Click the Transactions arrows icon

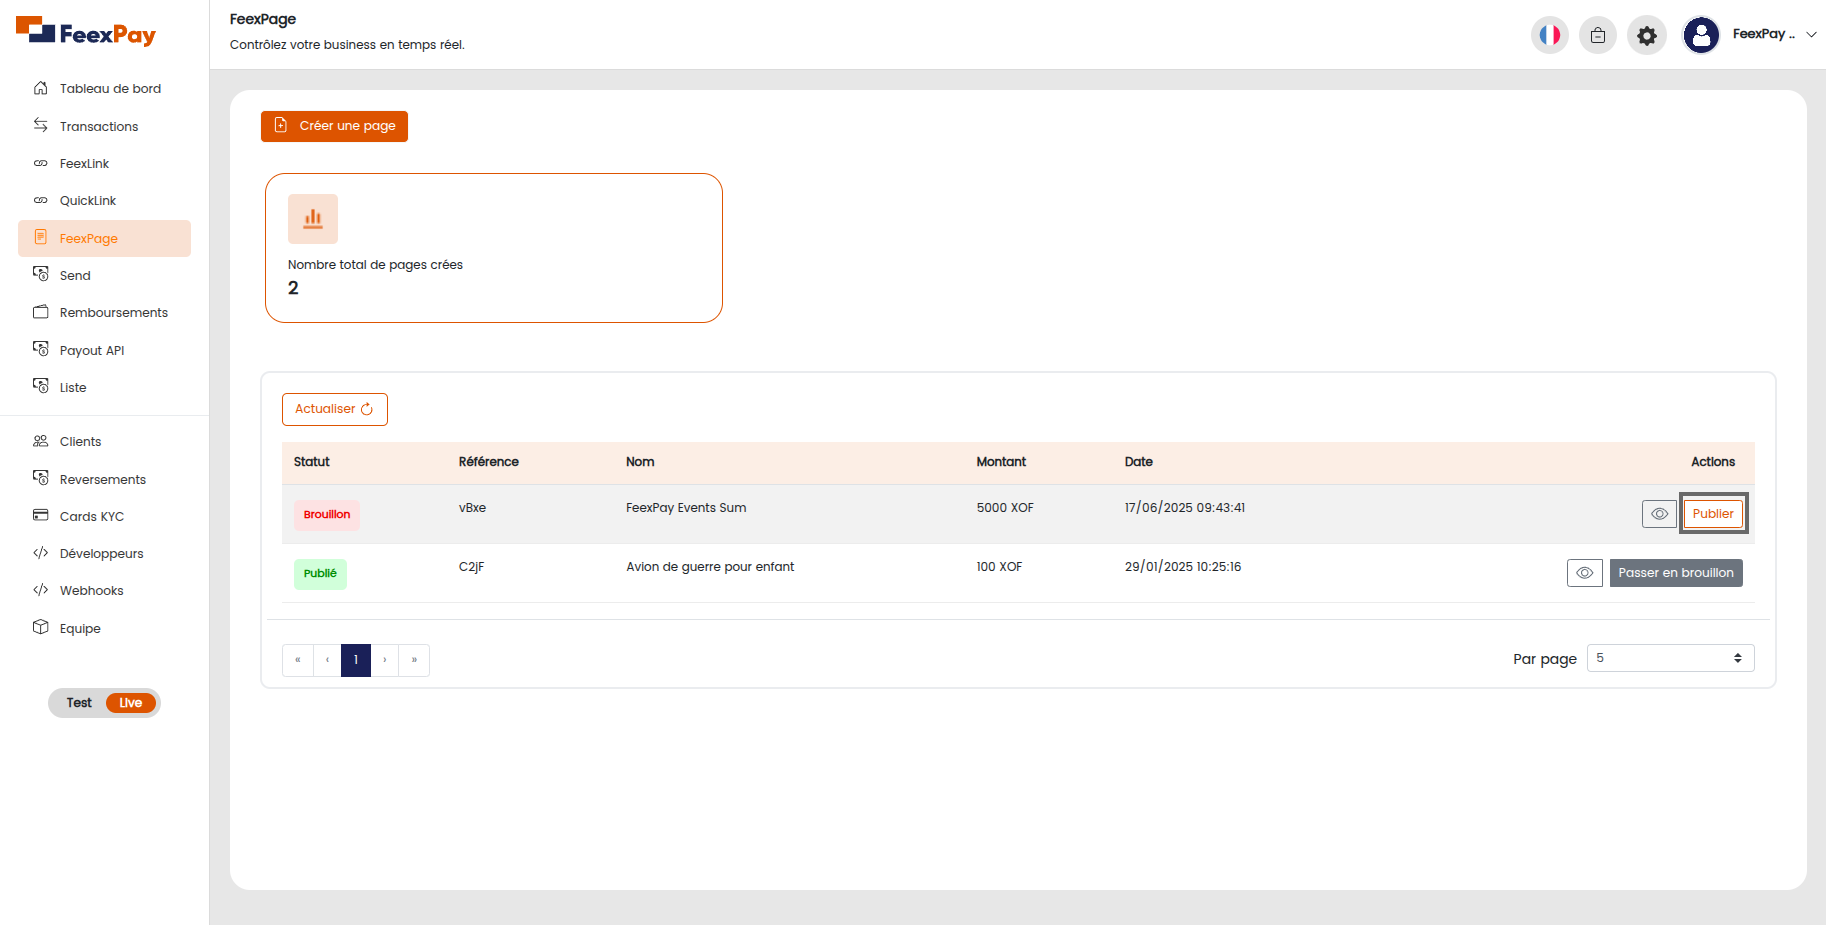tap(41, 125)
